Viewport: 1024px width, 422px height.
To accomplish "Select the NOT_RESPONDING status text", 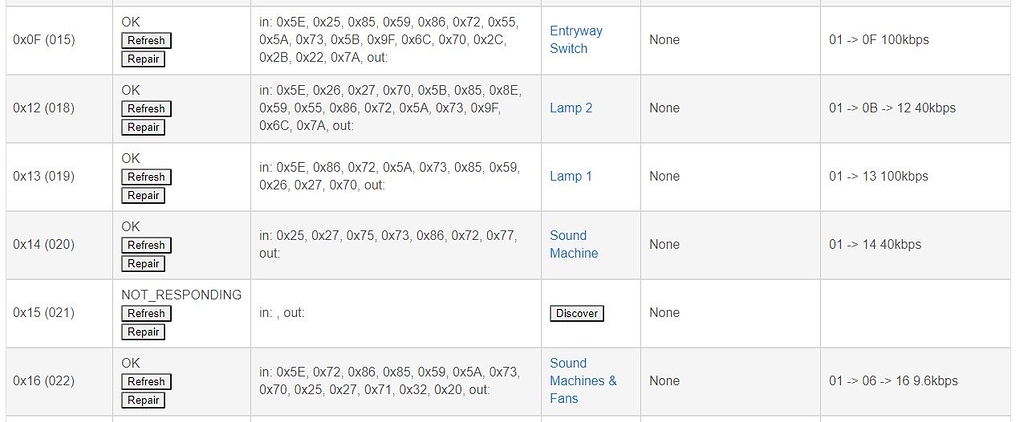I will pyautogui.click(x=182, y=295).
